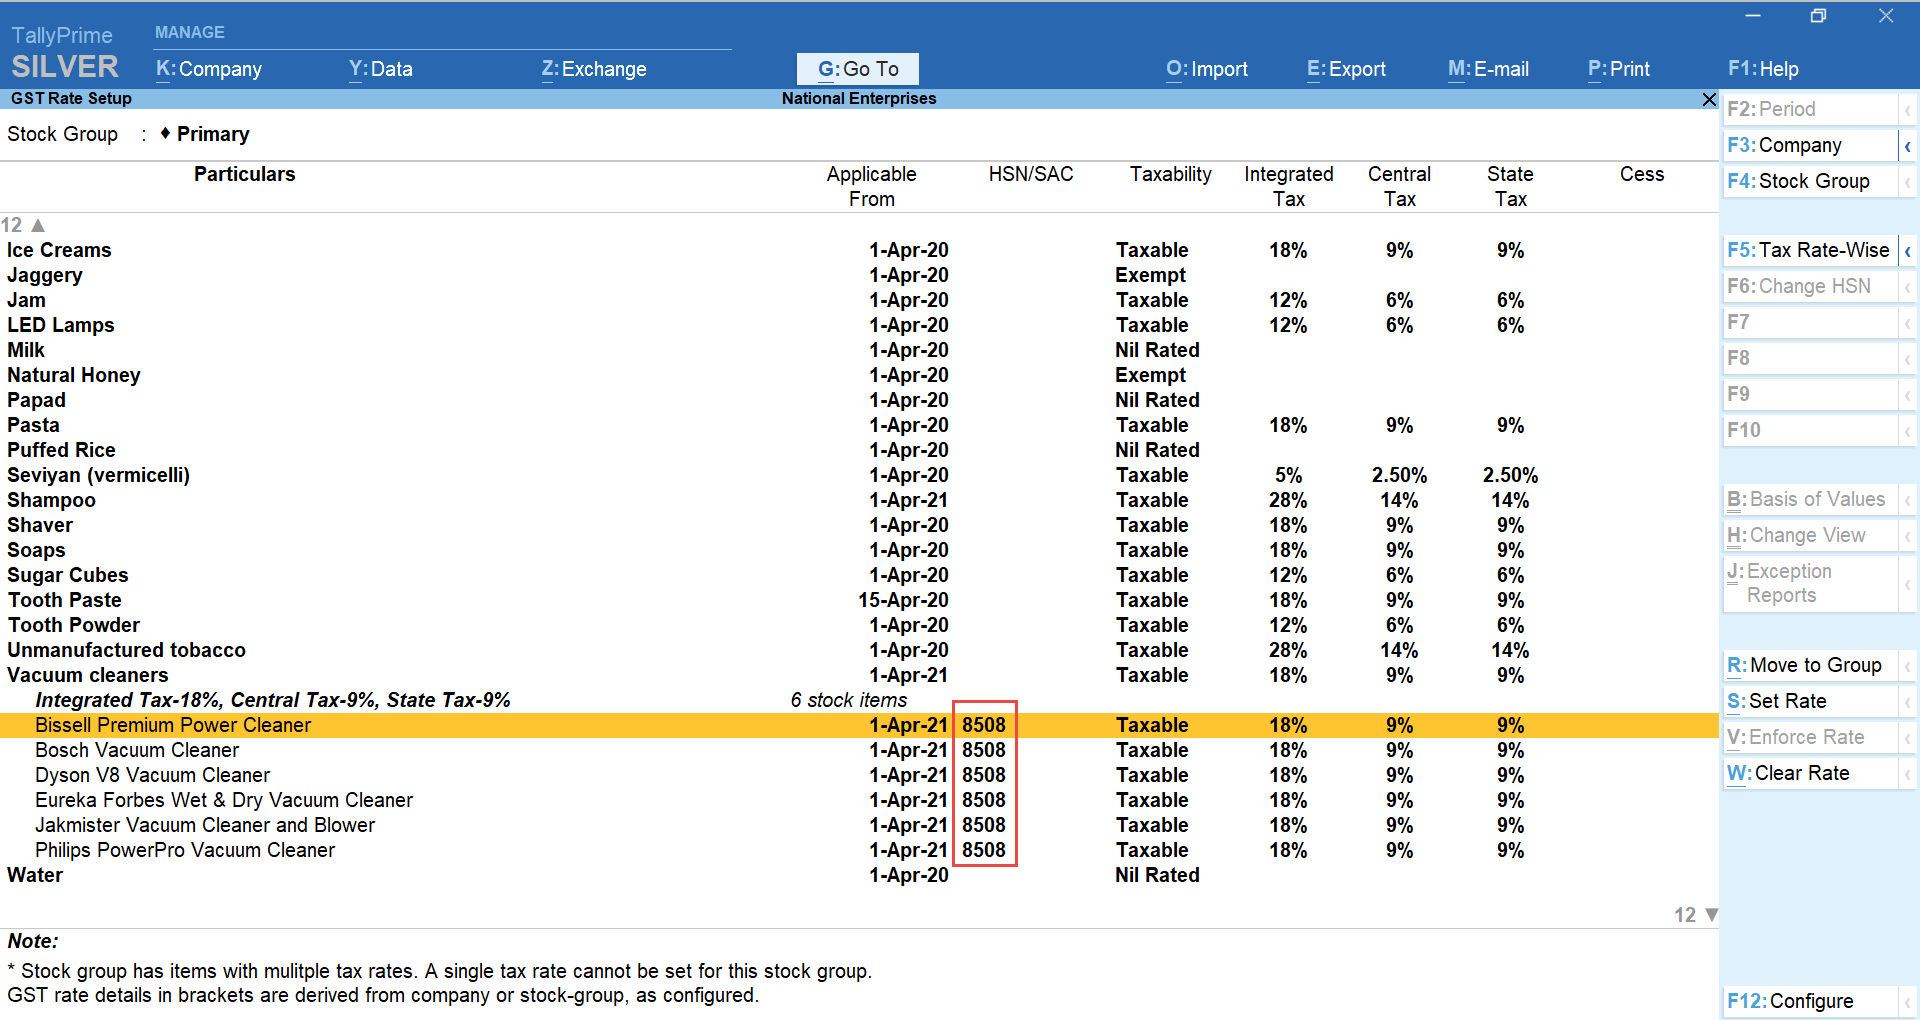Click the G: Go To button
The image size is (1920, 1020).
click(x=858, y=69)
